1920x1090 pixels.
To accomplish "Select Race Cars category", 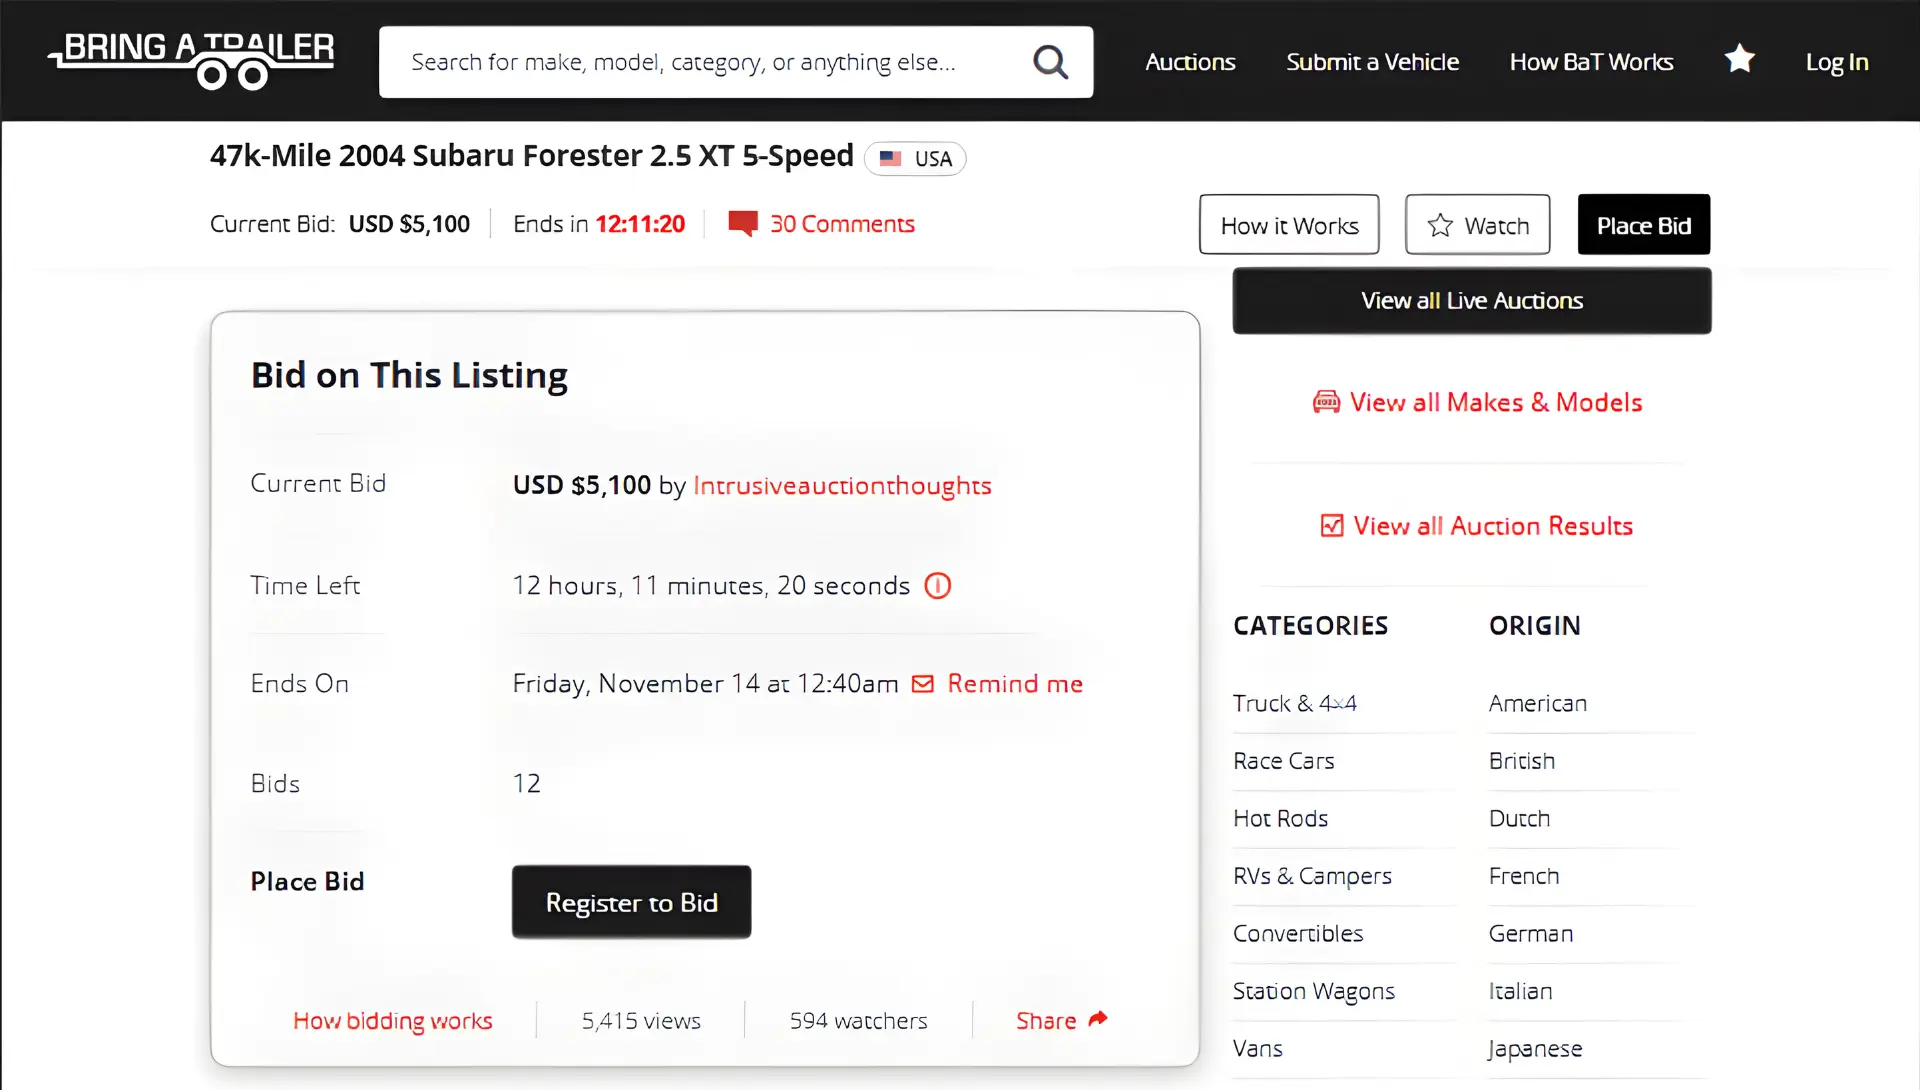I will tap(1283, 761).
